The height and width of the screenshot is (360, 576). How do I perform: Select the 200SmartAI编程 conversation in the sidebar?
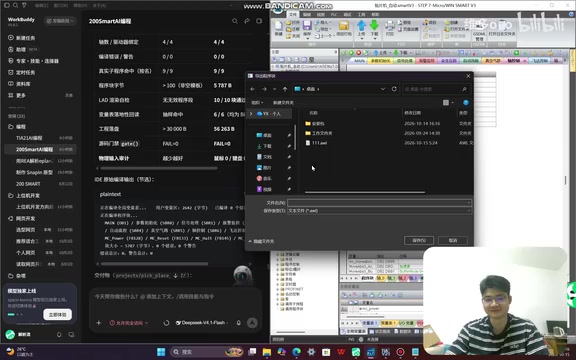(40, 150)
